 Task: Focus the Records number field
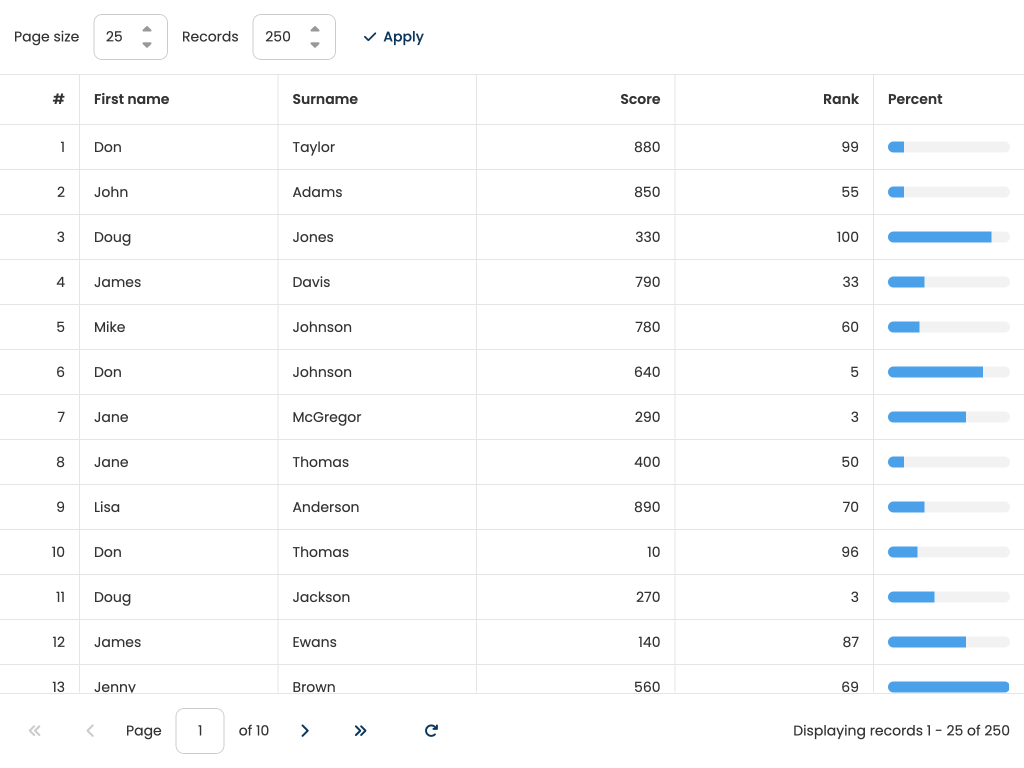click(x=279, y=37)
